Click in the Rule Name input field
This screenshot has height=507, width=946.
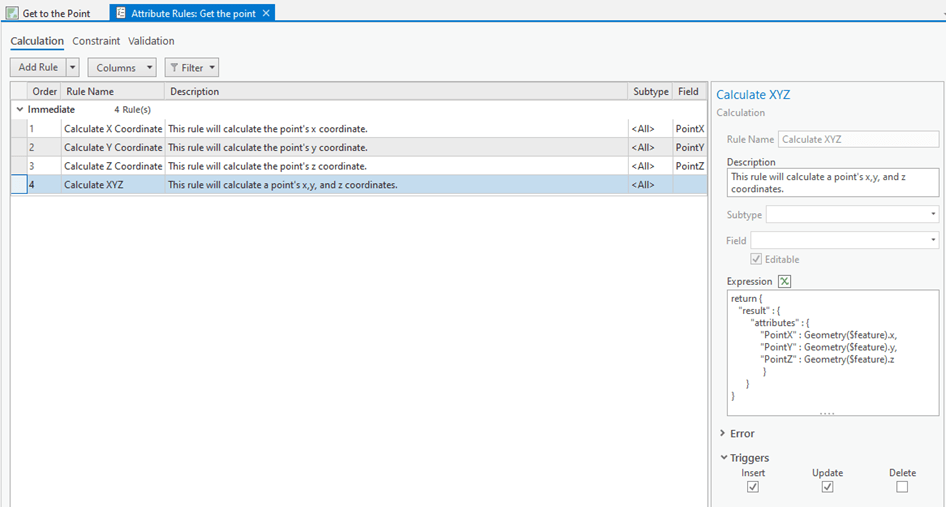pyautogui.click(x=858, y=139)
